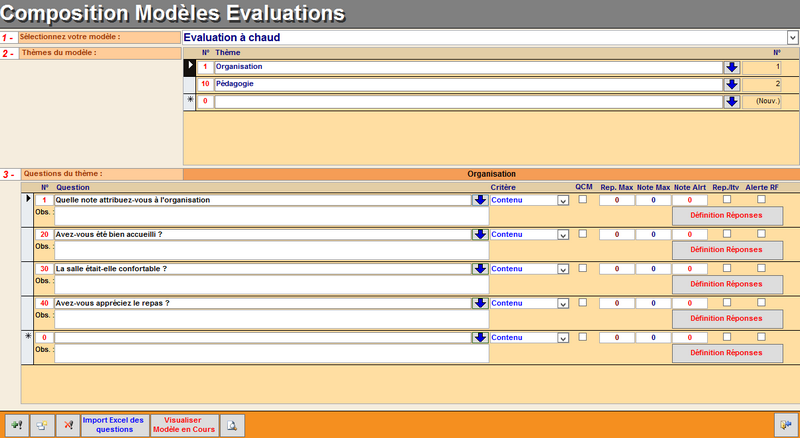This screenshot has width=800, height=438.
Task: Click the Note Max field of question 20
Action: (652, 234)
